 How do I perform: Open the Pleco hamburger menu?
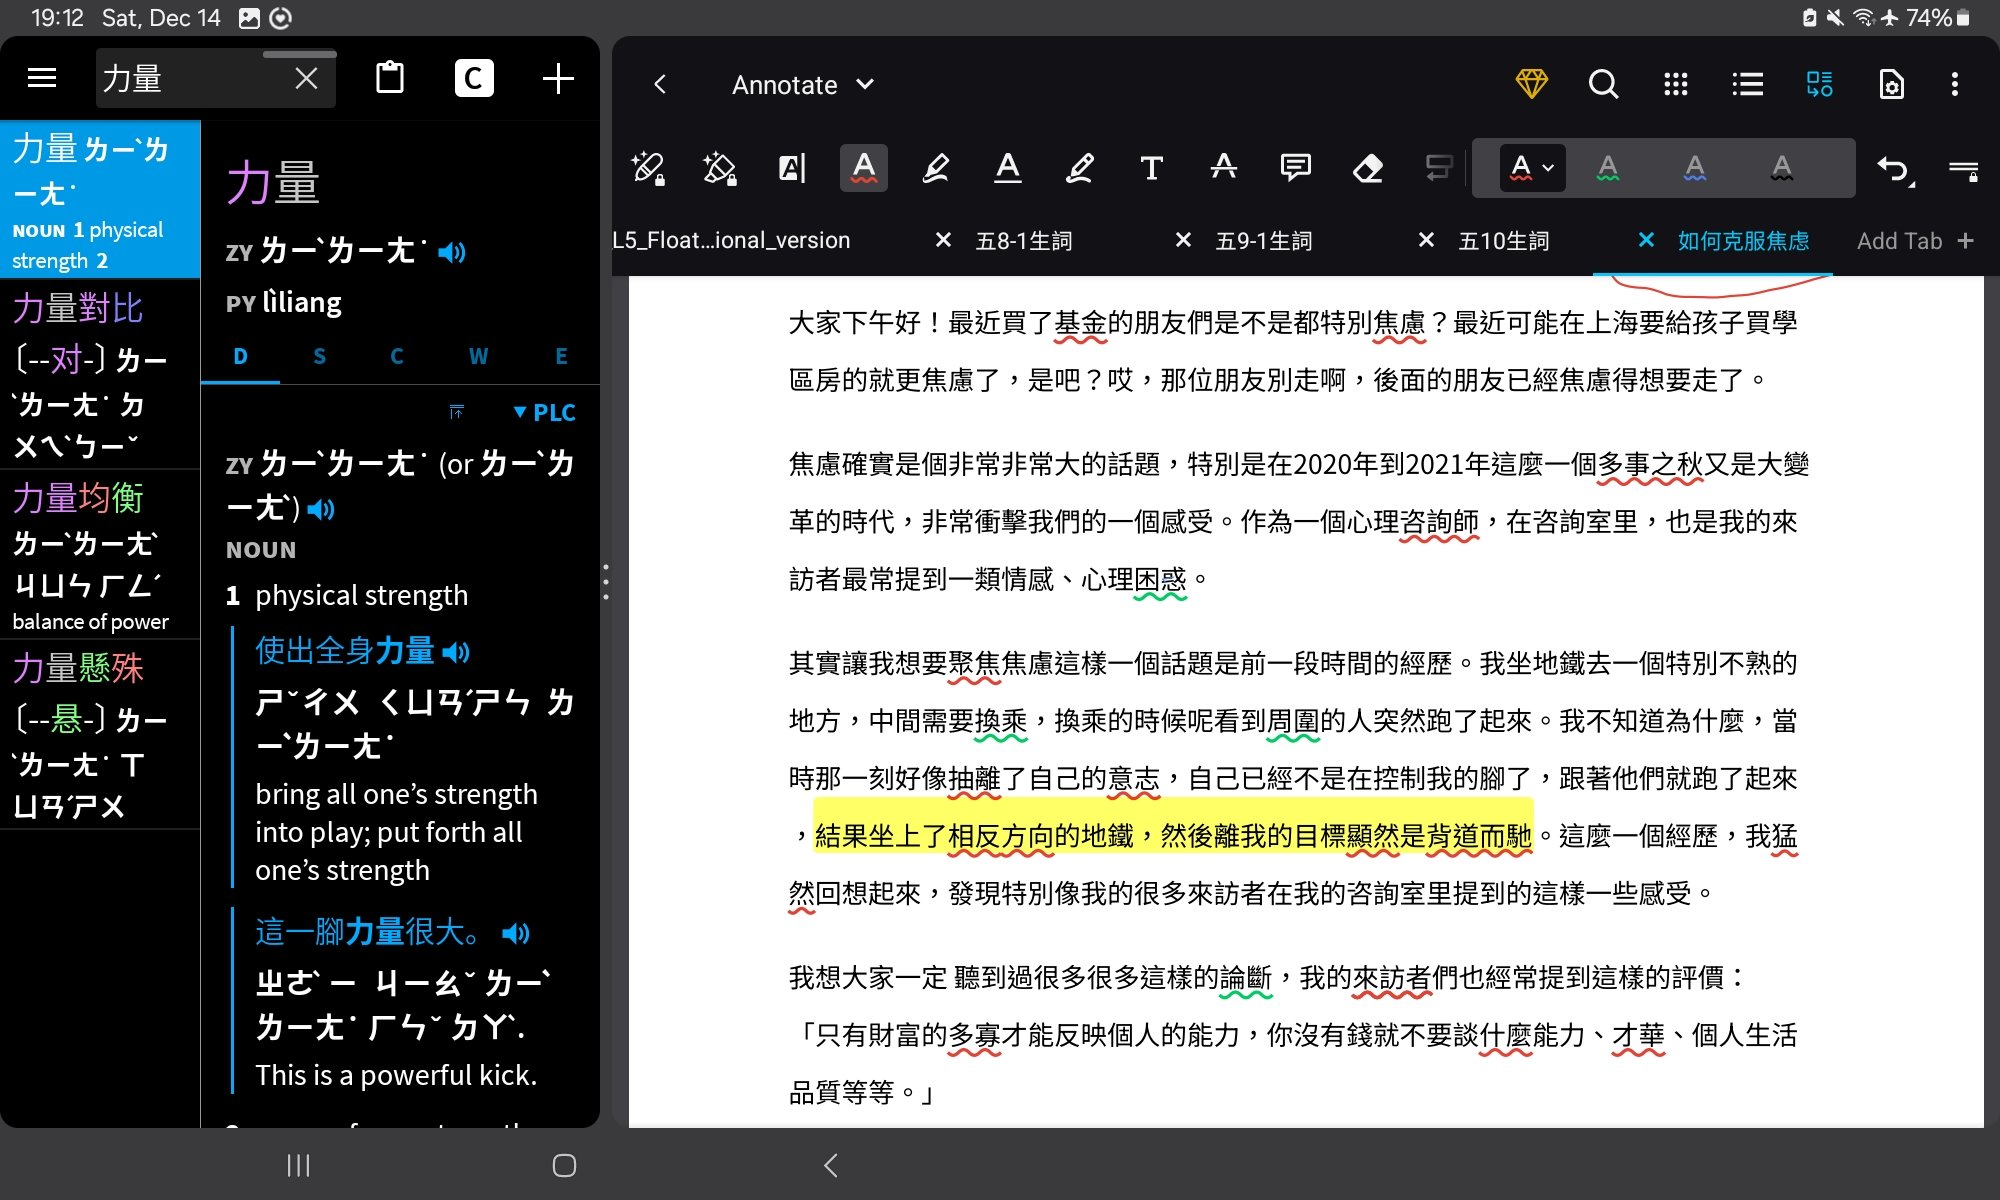[42, 78]
